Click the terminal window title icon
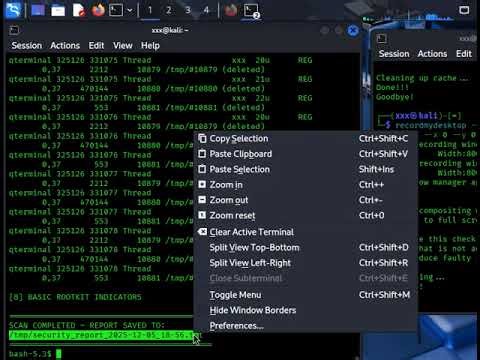480x360 pixels. pos(14,30)
